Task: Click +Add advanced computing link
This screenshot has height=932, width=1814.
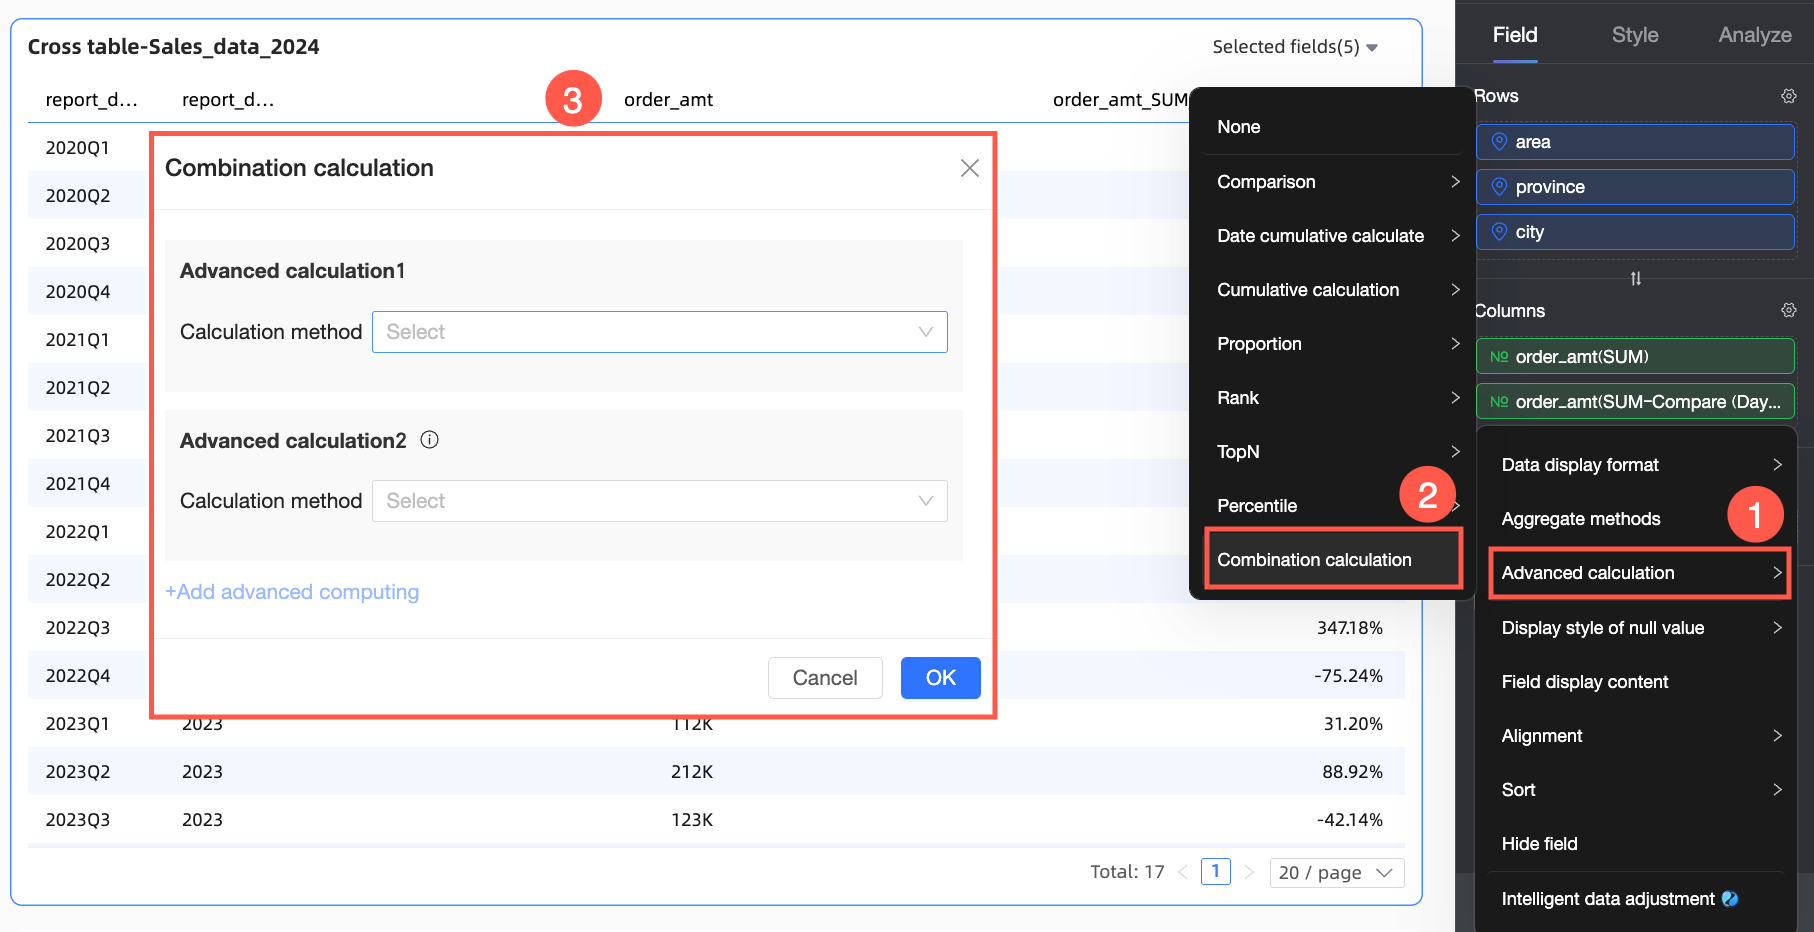Action: pos(292,592)
